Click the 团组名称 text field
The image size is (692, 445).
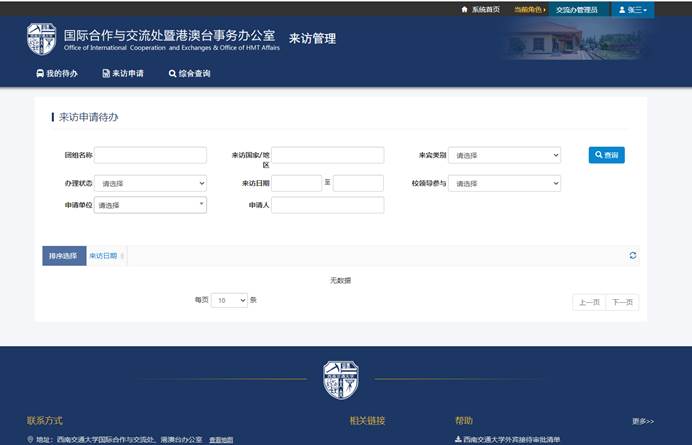pos(150,155)
